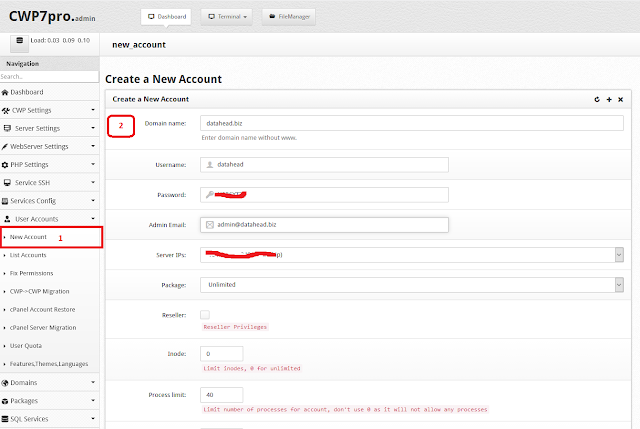
Task: Click the PHP Settings gear icon
Action: point(5,165)
